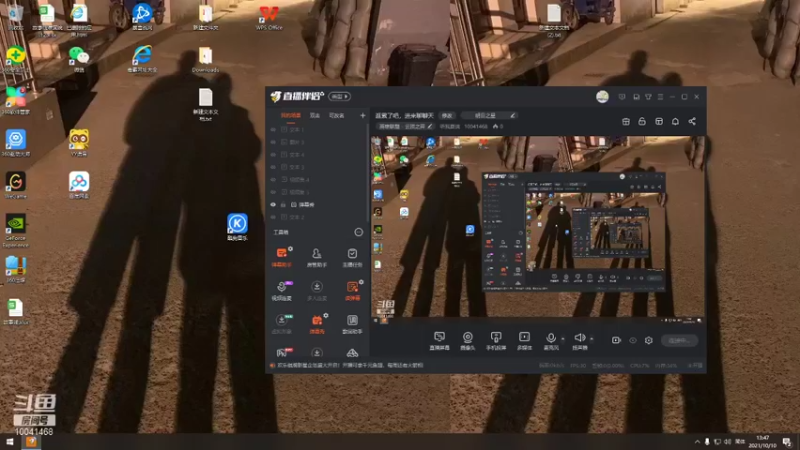Viewport: 800px width, 450px height.
Task: Start 视频连麦 from the toolbox
Action: pyautogui.click(x=281, y=290)
